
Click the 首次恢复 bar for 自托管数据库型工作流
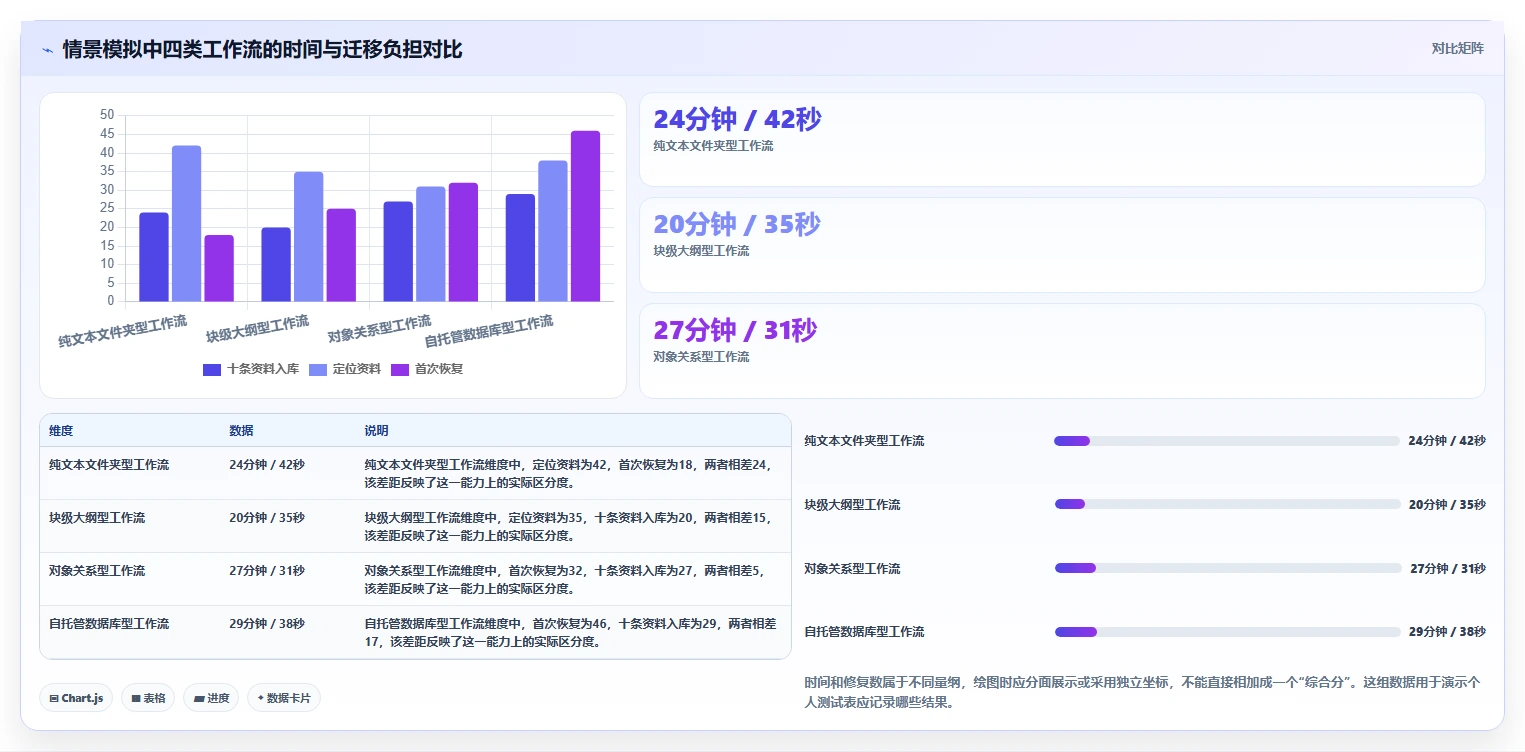pos(586,216)
